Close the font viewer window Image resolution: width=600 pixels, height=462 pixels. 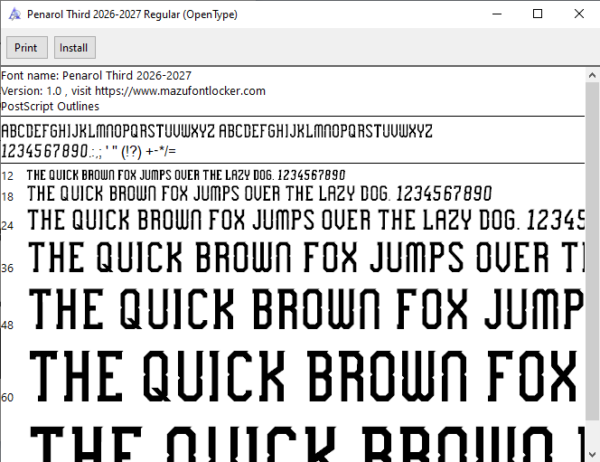tap(579, 14)
